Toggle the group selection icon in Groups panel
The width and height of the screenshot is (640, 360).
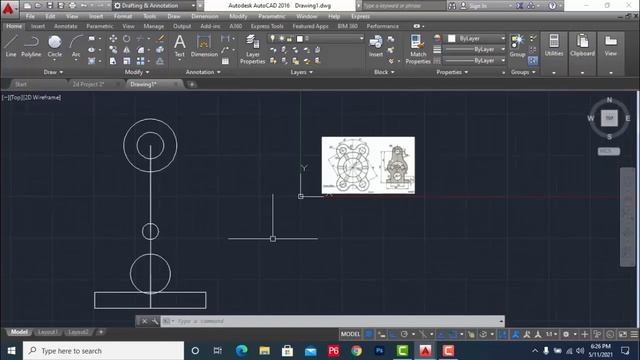(533, 61)
